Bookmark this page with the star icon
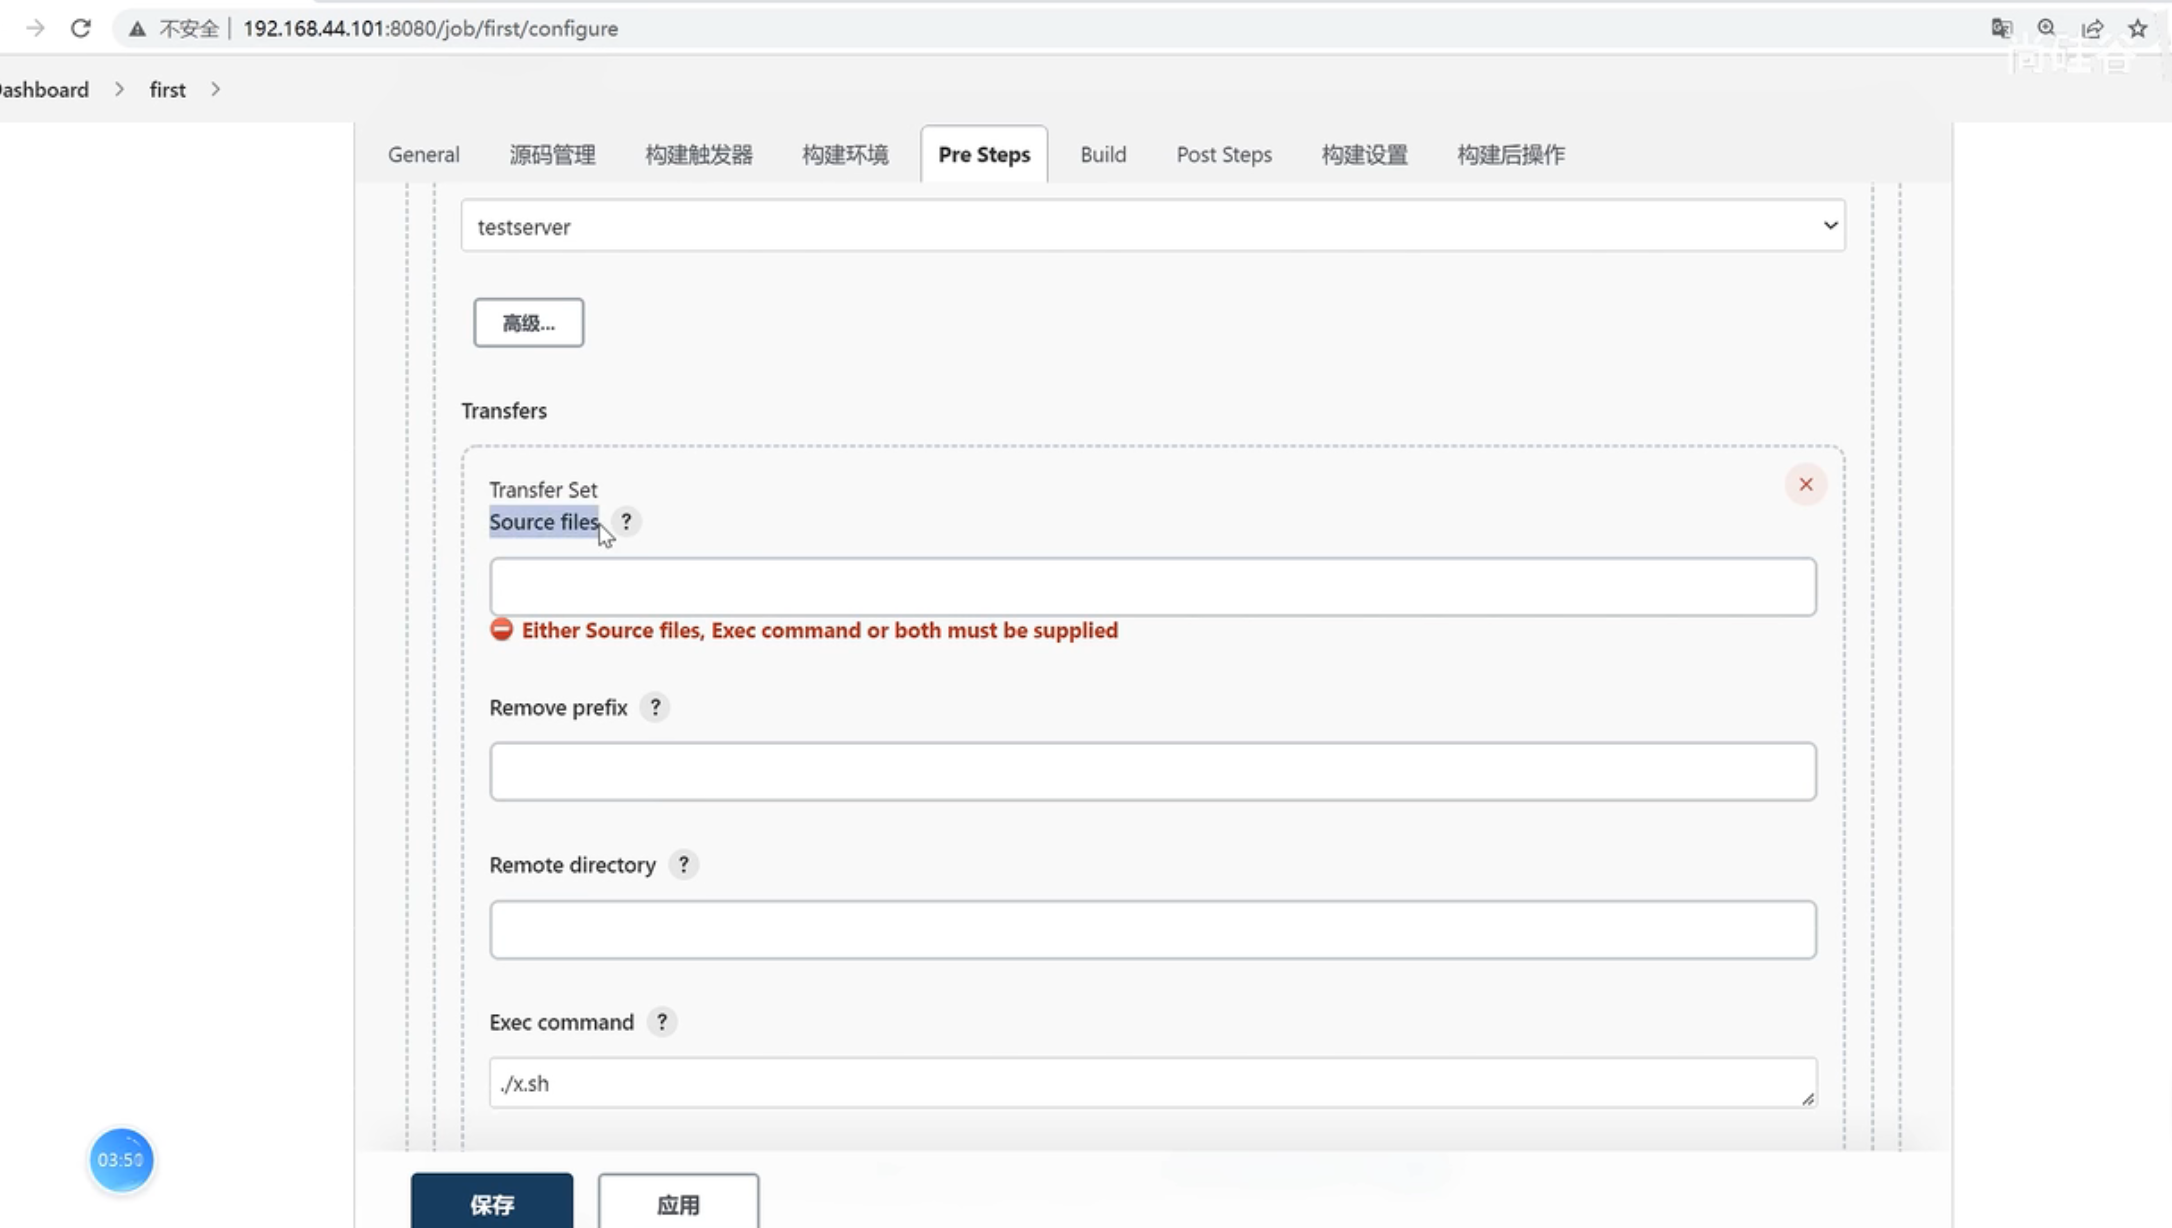The image size is (2172, 1228). 2138,28
